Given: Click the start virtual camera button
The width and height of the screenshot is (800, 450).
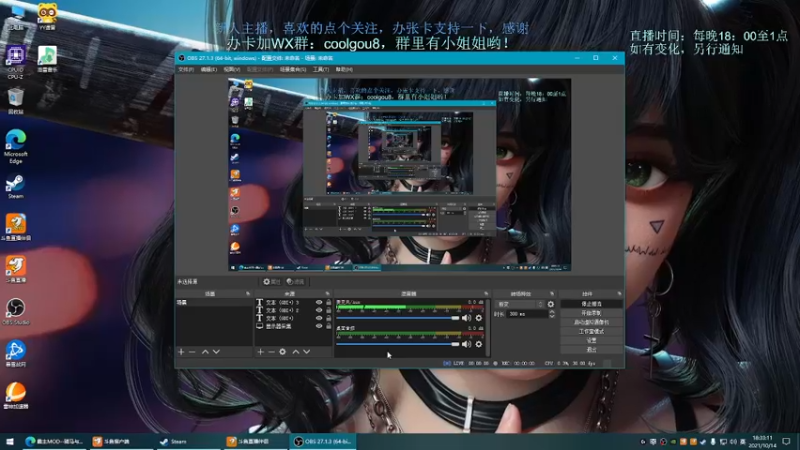Looking at the screenshot, I should point(591,322).
